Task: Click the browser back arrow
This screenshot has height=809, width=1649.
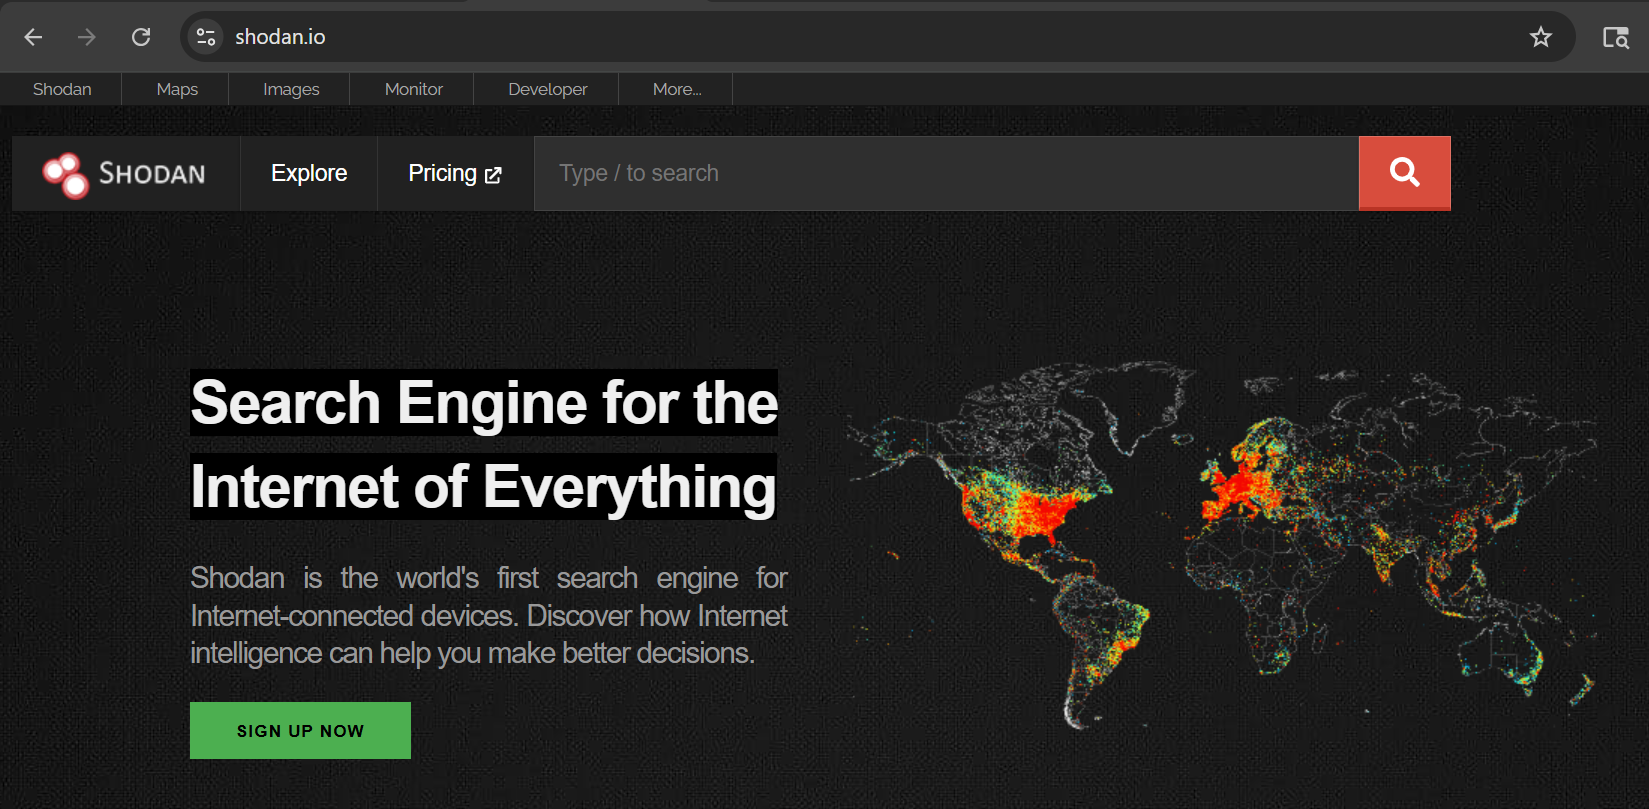Action: (33, 37)
